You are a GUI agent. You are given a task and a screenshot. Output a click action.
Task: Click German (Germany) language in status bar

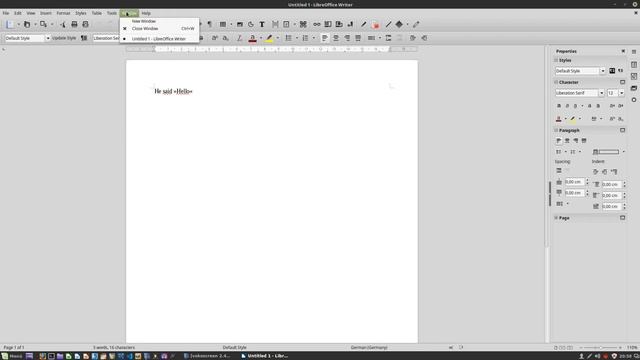pyautogui.click(x=369, y=347)
